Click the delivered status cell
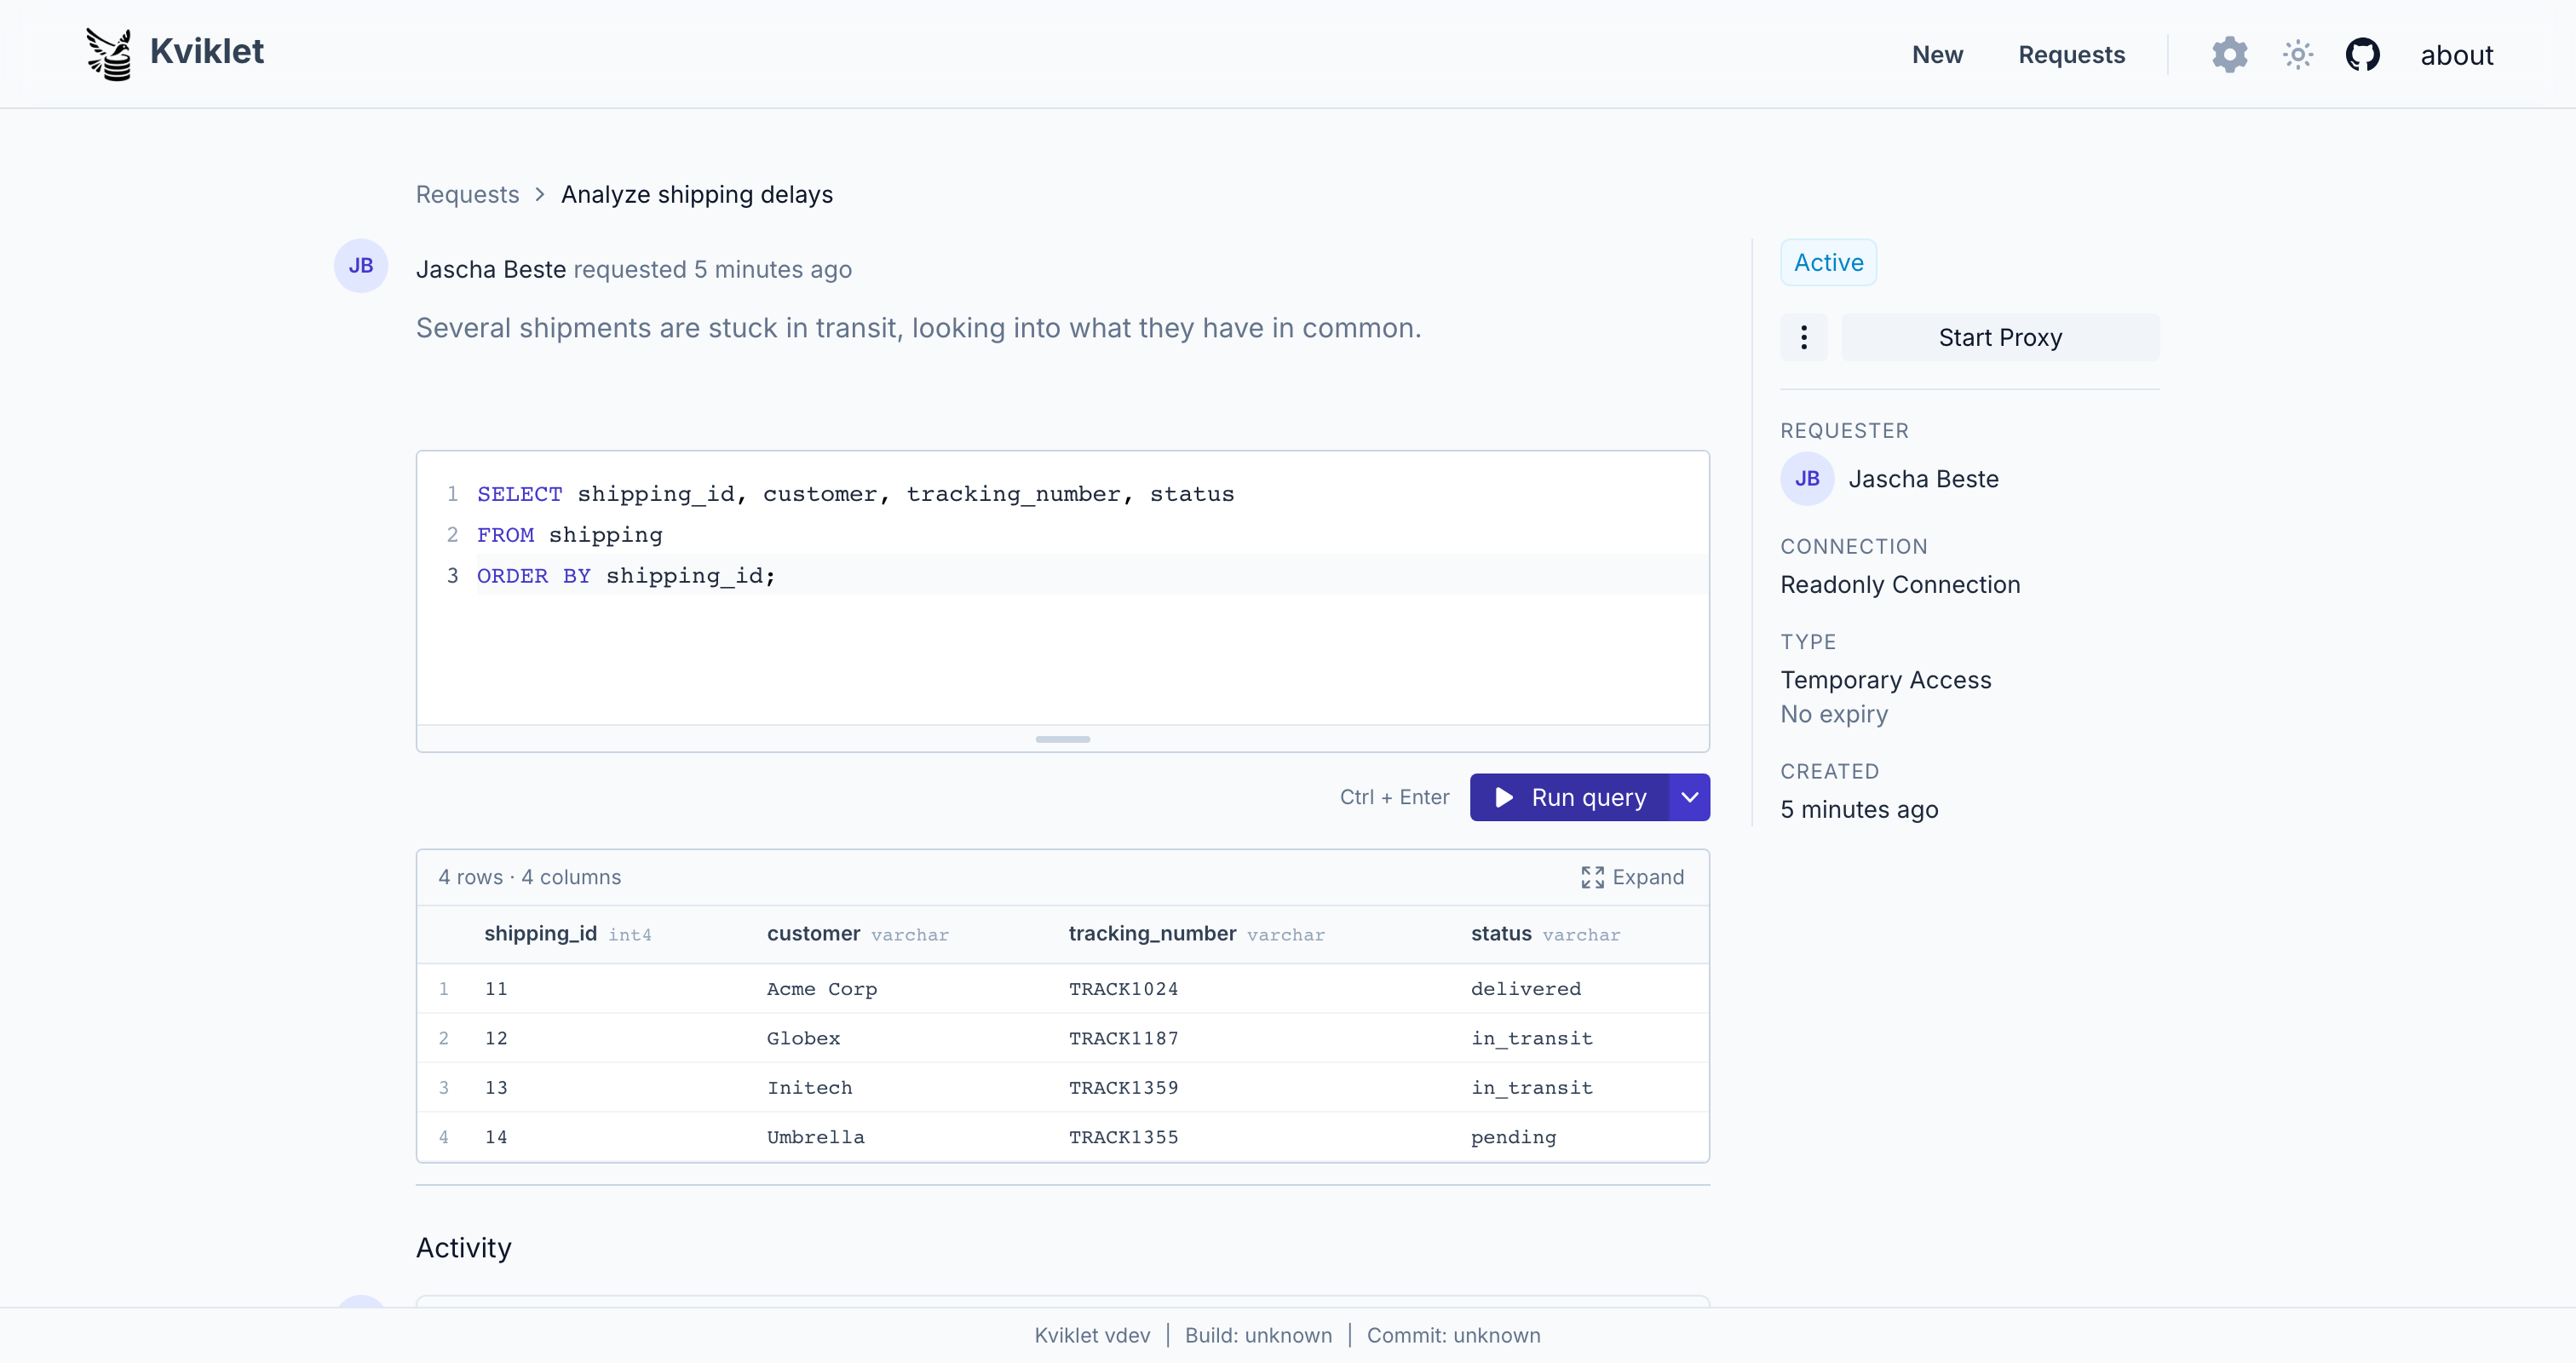Image resolution: width=2576 pixels, height=1363 pixels. 1526,989
